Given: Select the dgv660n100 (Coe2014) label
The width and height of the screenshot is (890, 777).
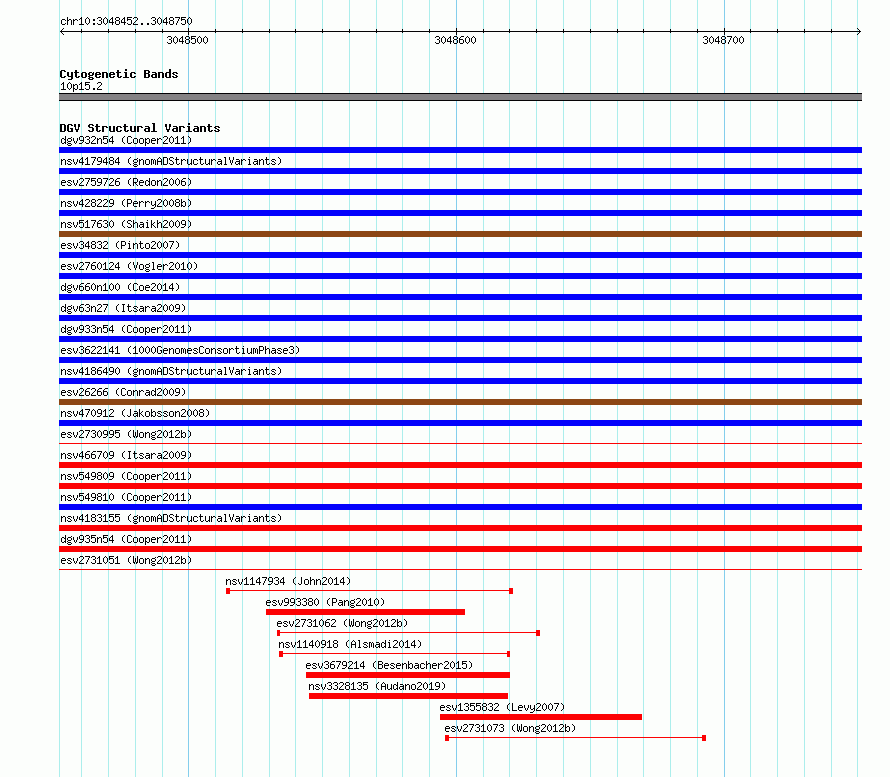Looking at the screenshot, I should [x=120, y=287].
